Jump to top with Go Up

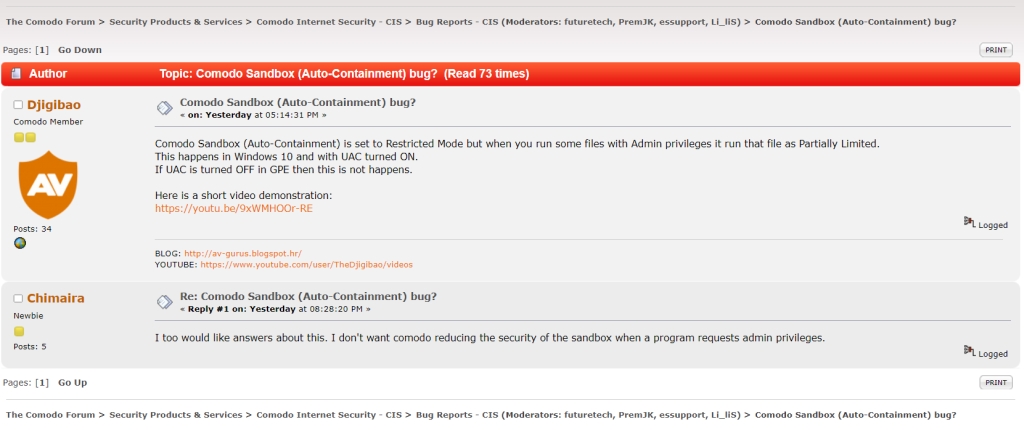click(72, 382)
